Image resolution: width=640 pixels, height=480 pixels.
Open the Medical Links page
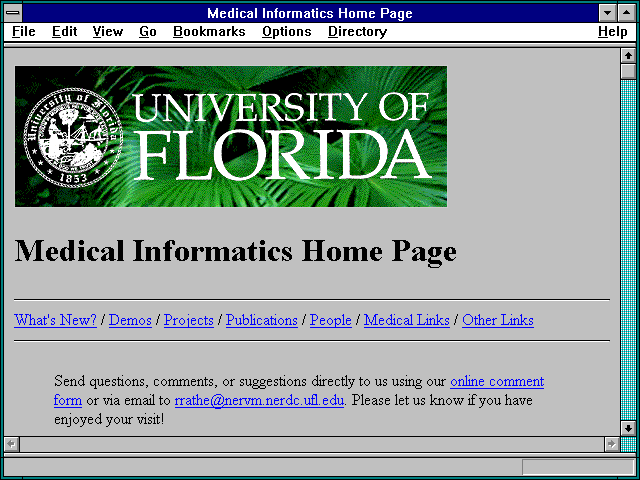pyautogui.click(x=407, y=320)
